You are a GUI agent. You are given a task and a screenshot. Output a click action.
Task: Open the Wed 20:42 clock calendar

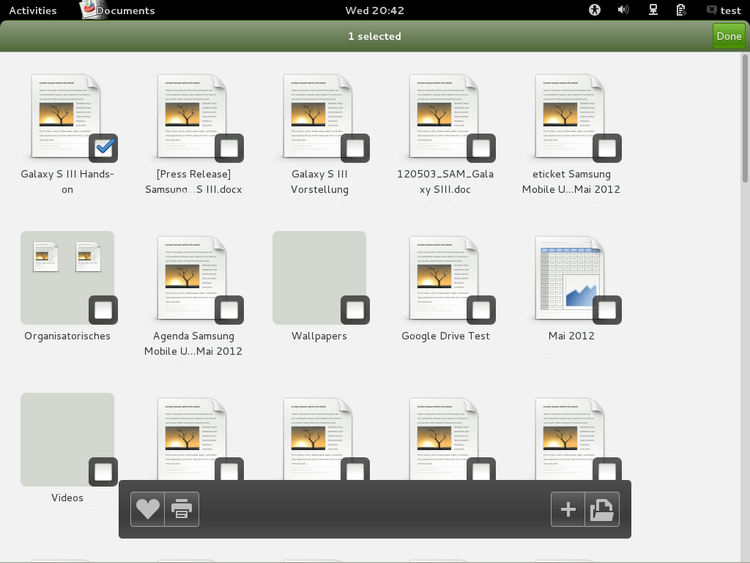[x=374, y=10]
